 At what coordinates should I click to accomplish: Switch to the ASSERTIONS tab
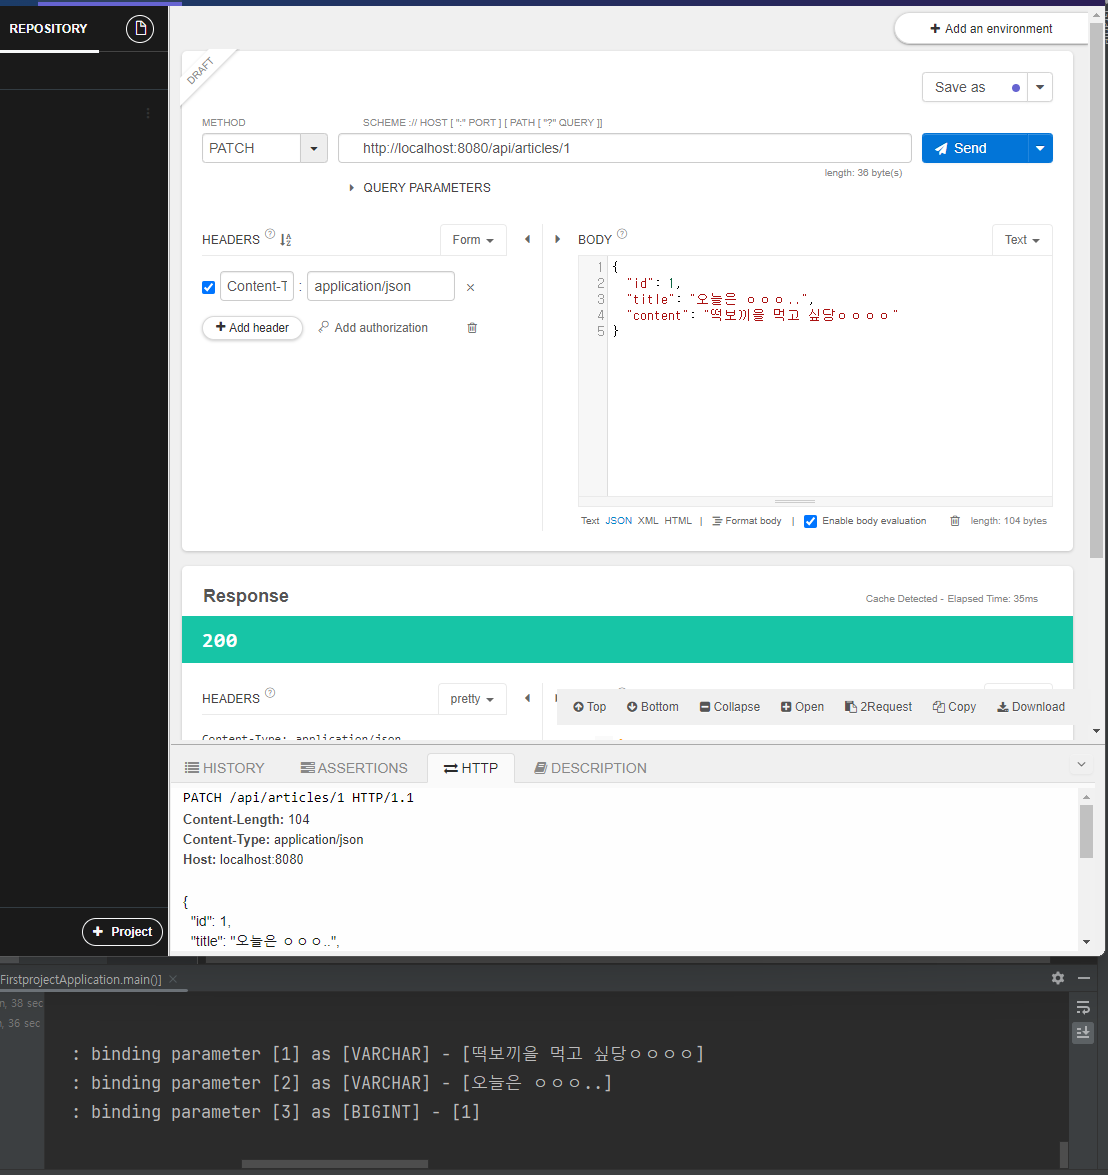(354, 768)
